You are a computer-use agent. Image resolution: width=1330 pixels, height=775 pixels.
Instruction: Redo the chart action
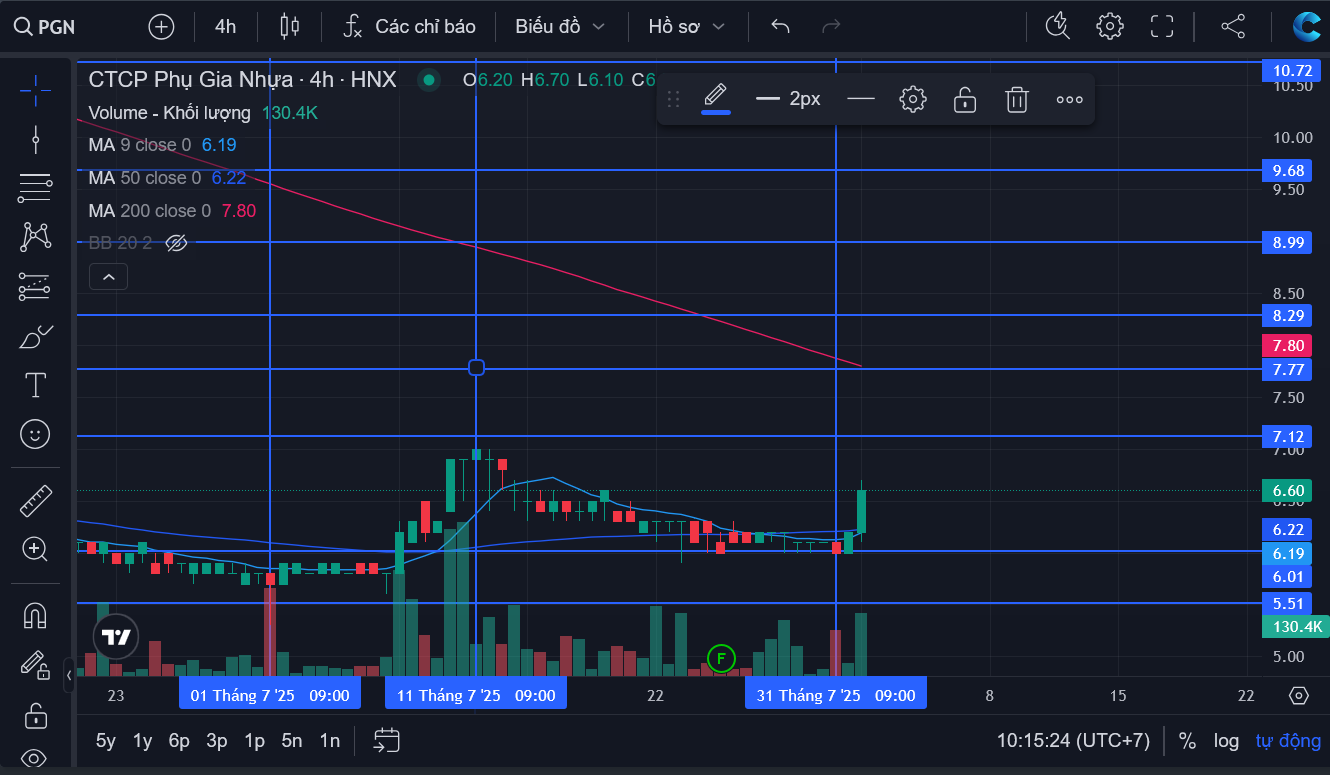tap(831, 27)
